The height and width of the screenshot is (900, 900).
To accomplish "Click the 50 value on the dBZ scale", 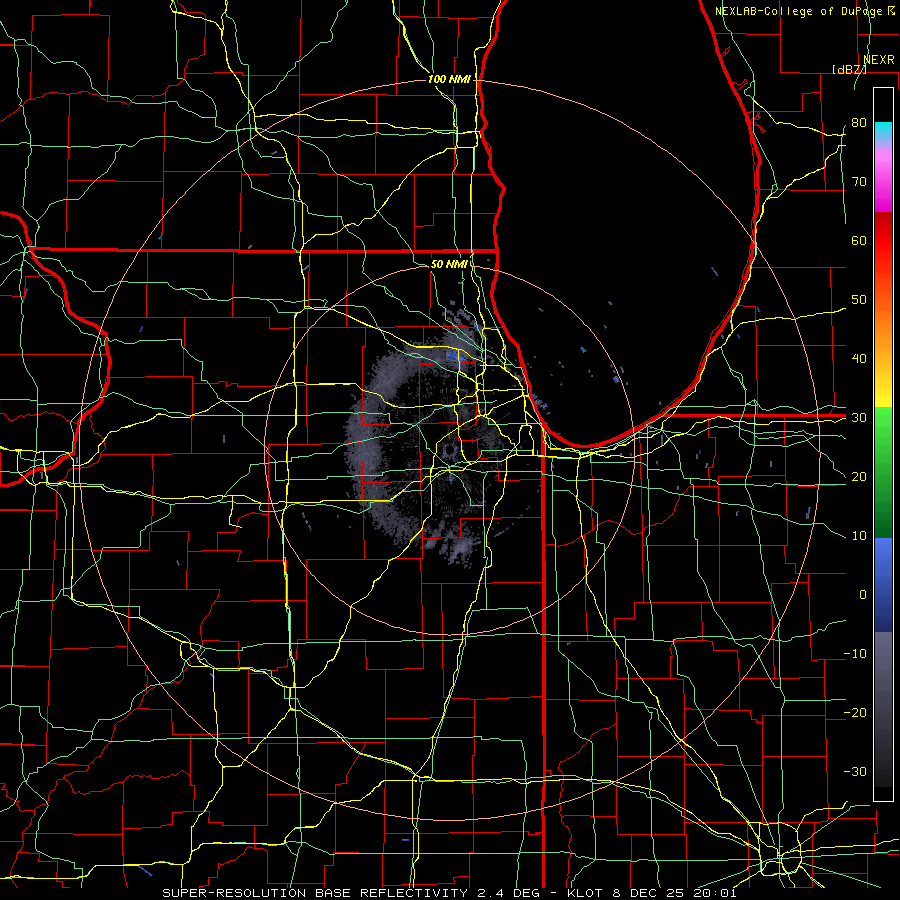I will coord(859,300).
